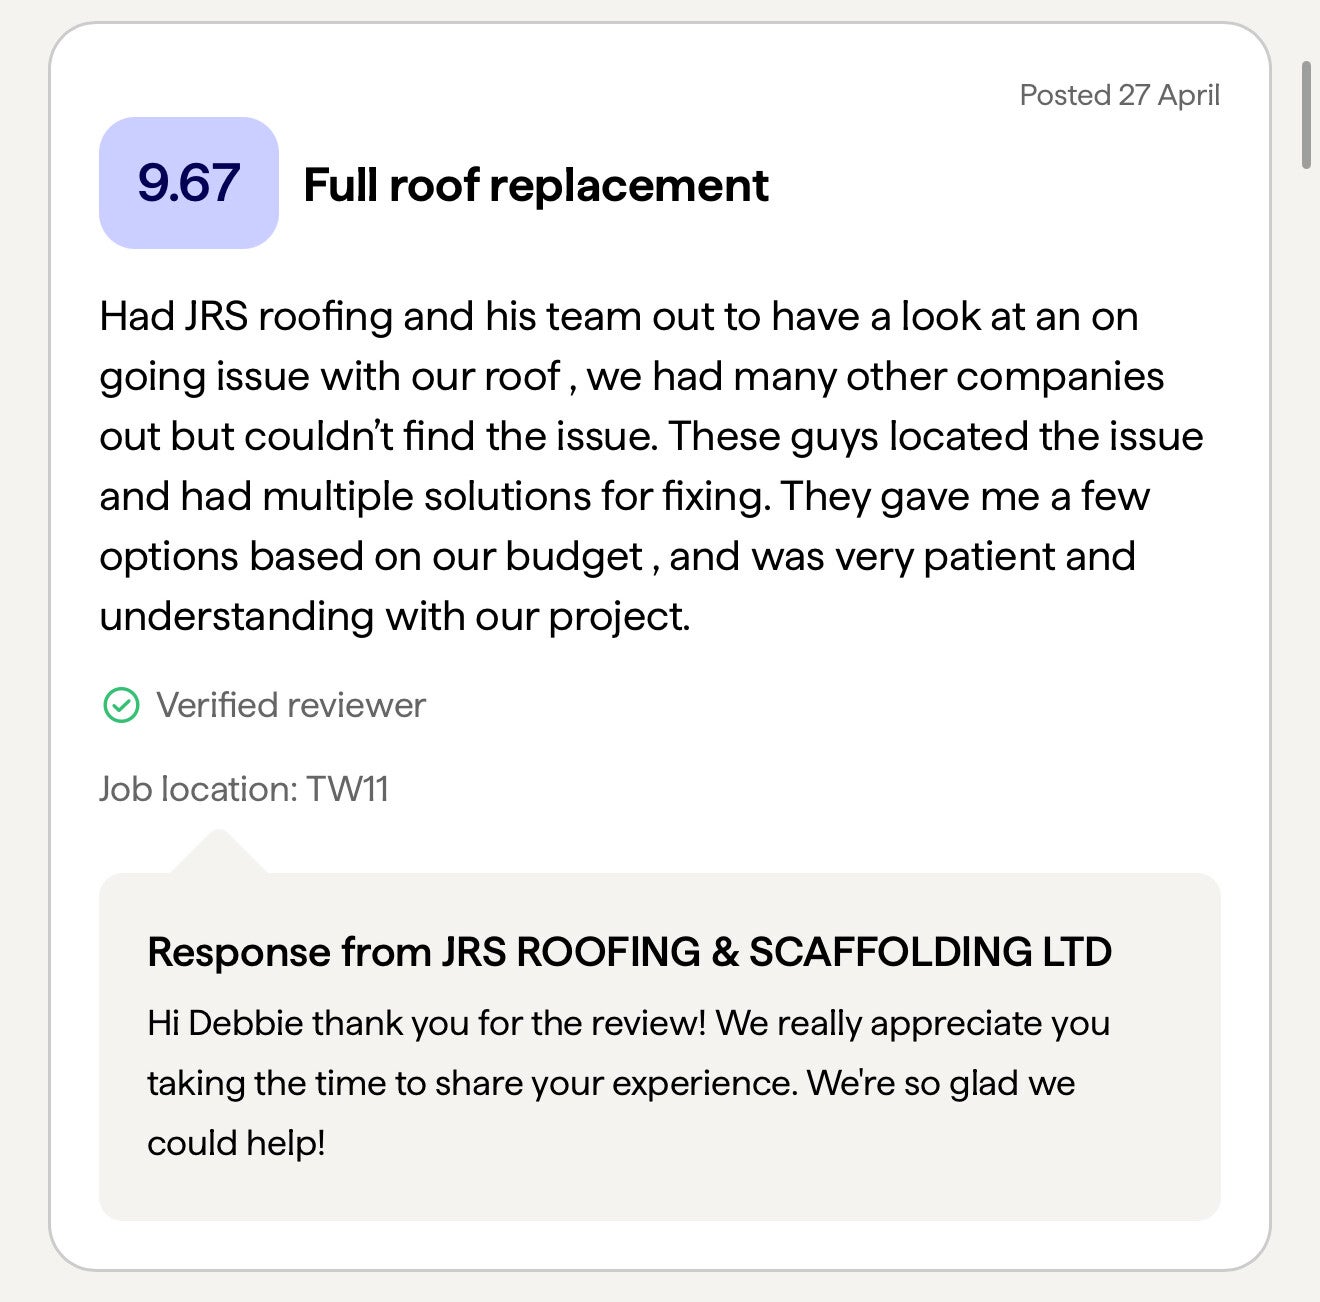The image size is (1320, 1302).
Task: Click "We really appreciate you" in the response
Action: 913,1024
